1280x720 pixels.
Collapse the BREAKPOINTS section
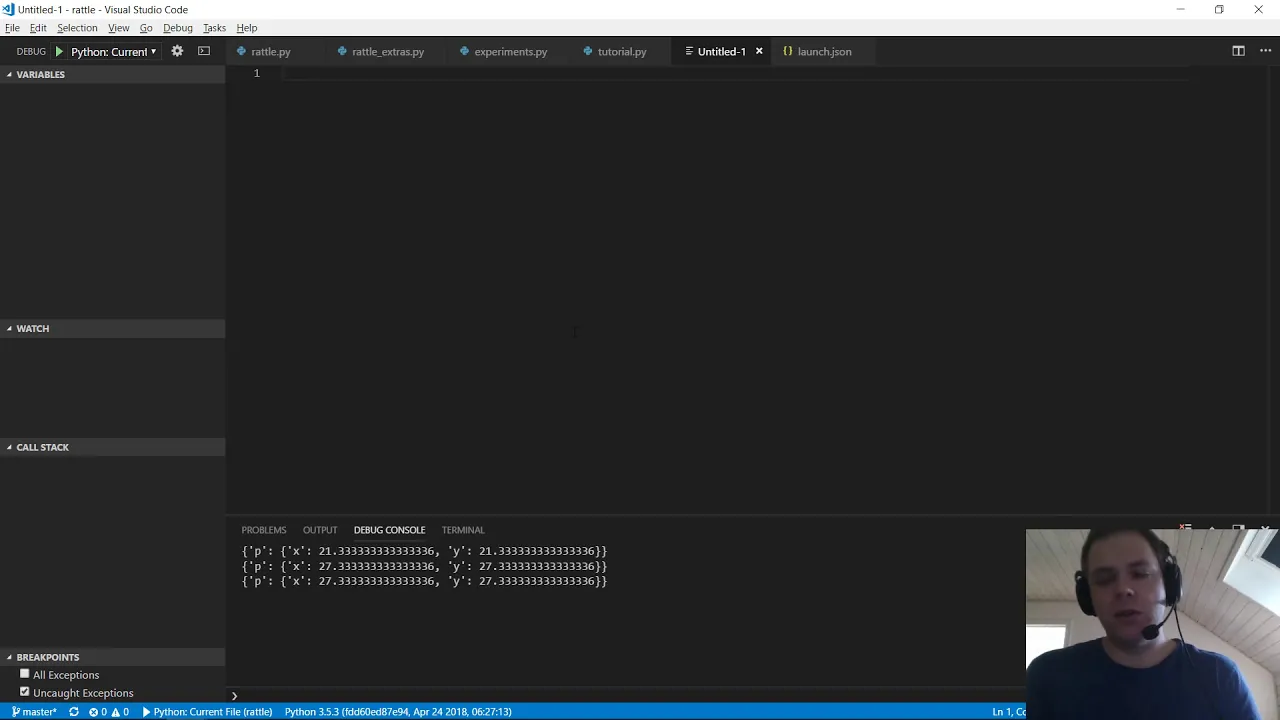coord(112,657)
